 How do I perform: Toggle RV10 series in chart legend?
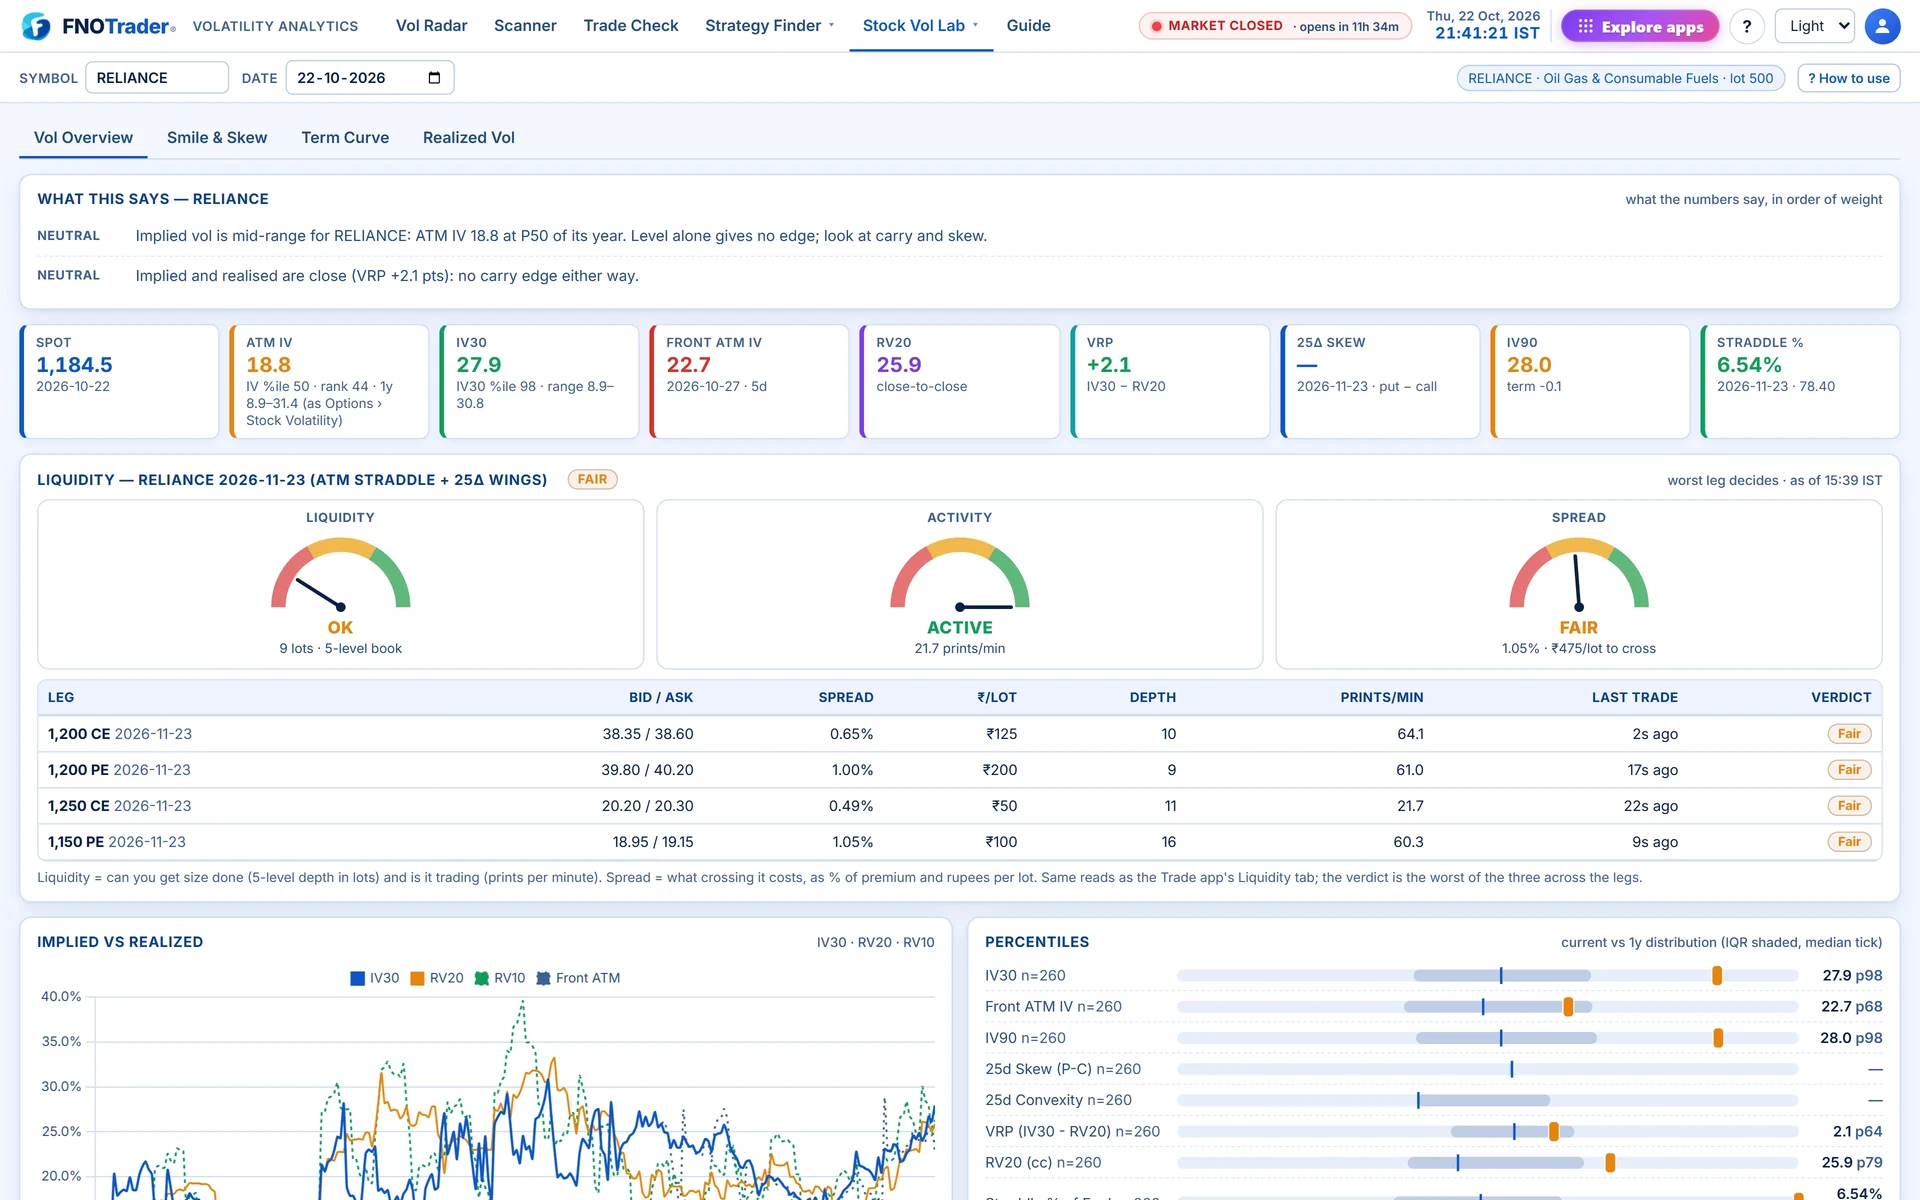(x=481, y=978)
